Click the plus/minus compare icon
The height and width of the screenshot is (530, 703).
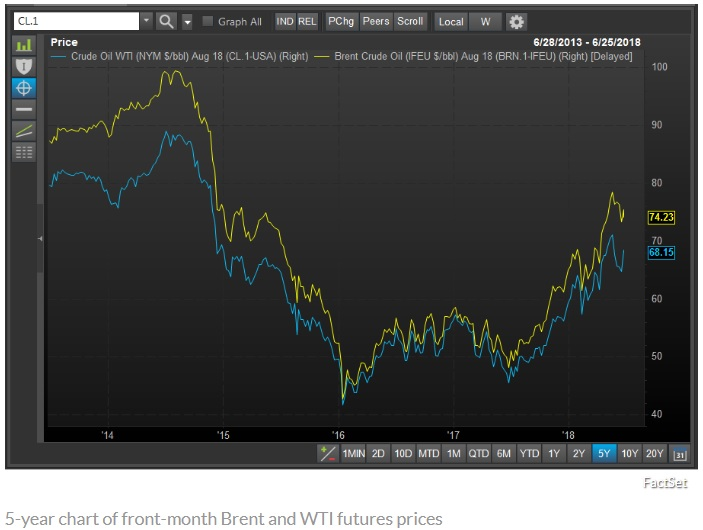[327, 454]
